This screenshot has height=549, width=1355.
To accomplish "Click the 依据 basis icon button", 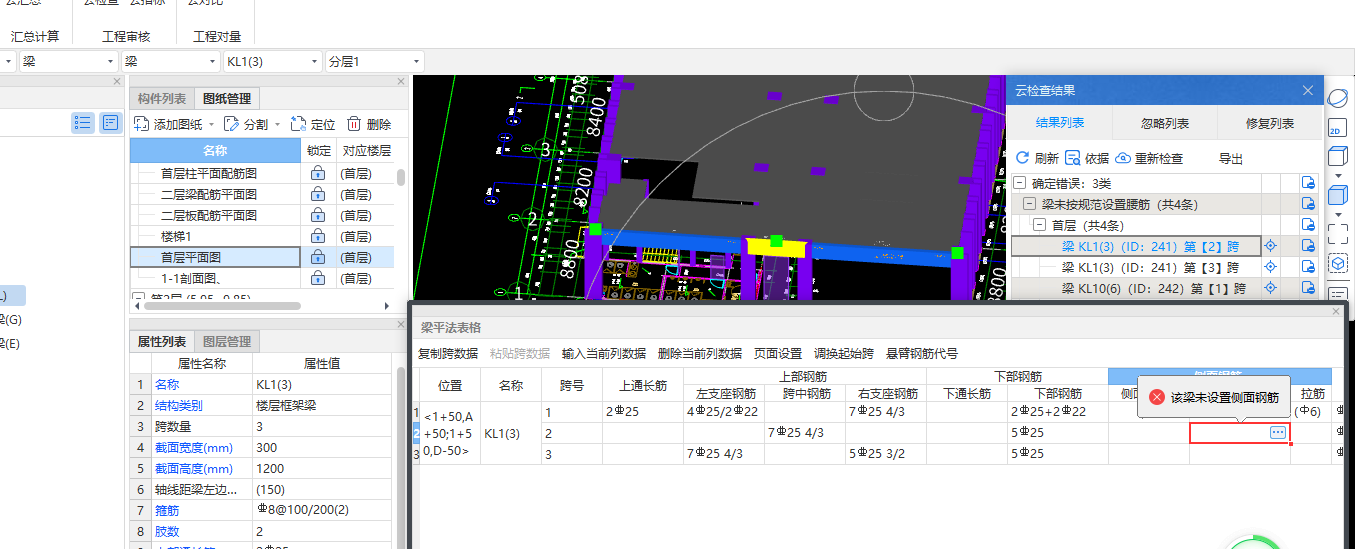I will tap(1073, 158).
